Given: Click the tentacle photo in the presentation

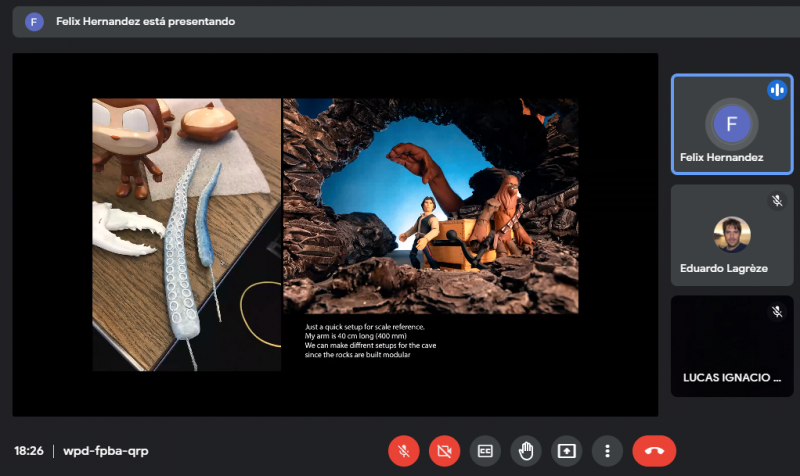Looking at the screenshot, I should tap(187, 235).
